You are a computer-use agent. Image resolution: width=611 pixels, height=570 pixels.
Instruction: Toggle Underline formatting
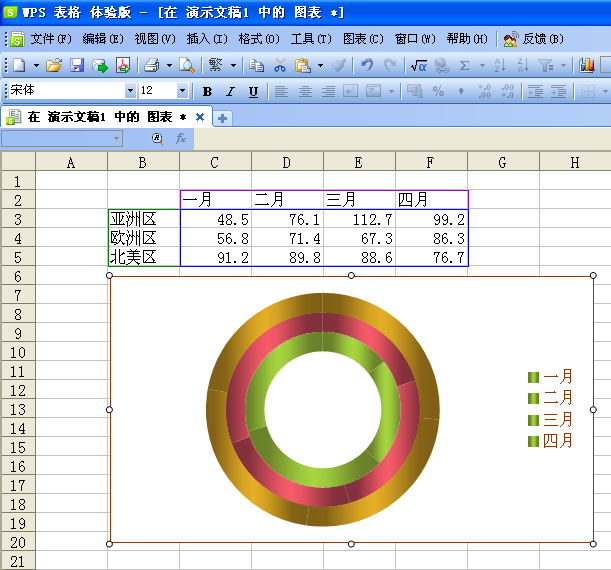pos(253,91)
